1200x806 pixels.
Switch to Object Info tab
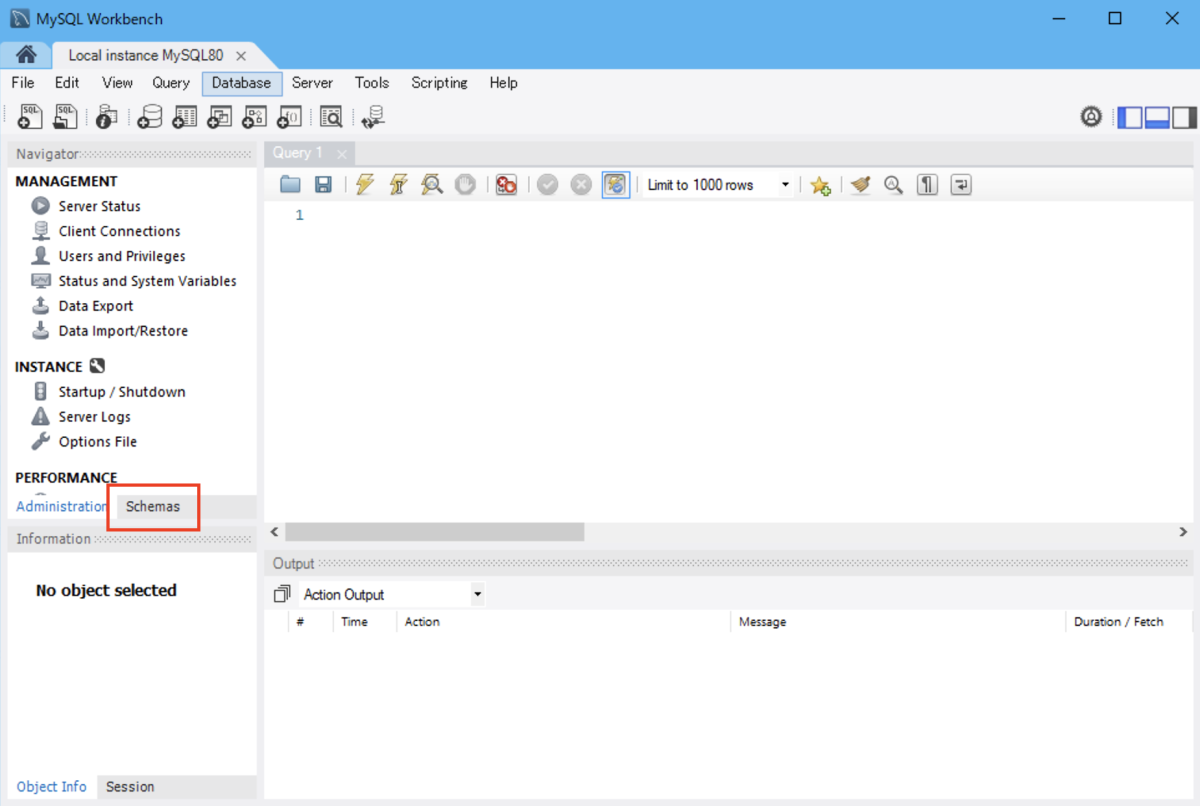pyautogui.click(x=52, y=787)
